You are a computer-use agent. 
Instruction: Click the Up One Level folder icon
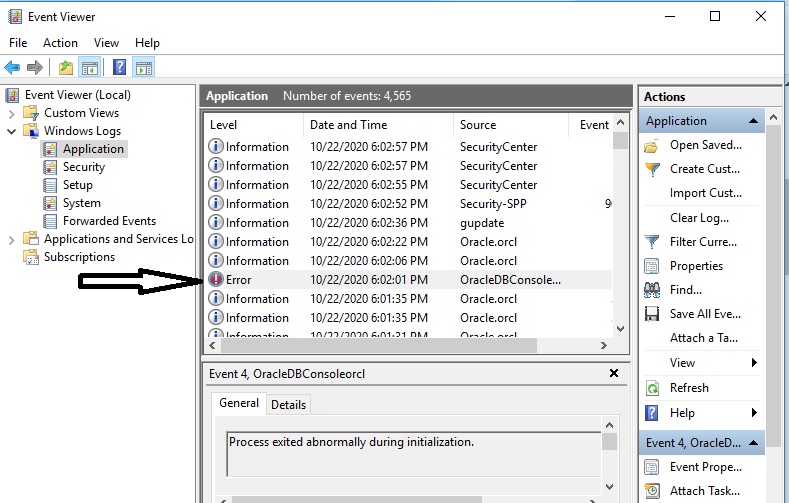pos(66,68)
